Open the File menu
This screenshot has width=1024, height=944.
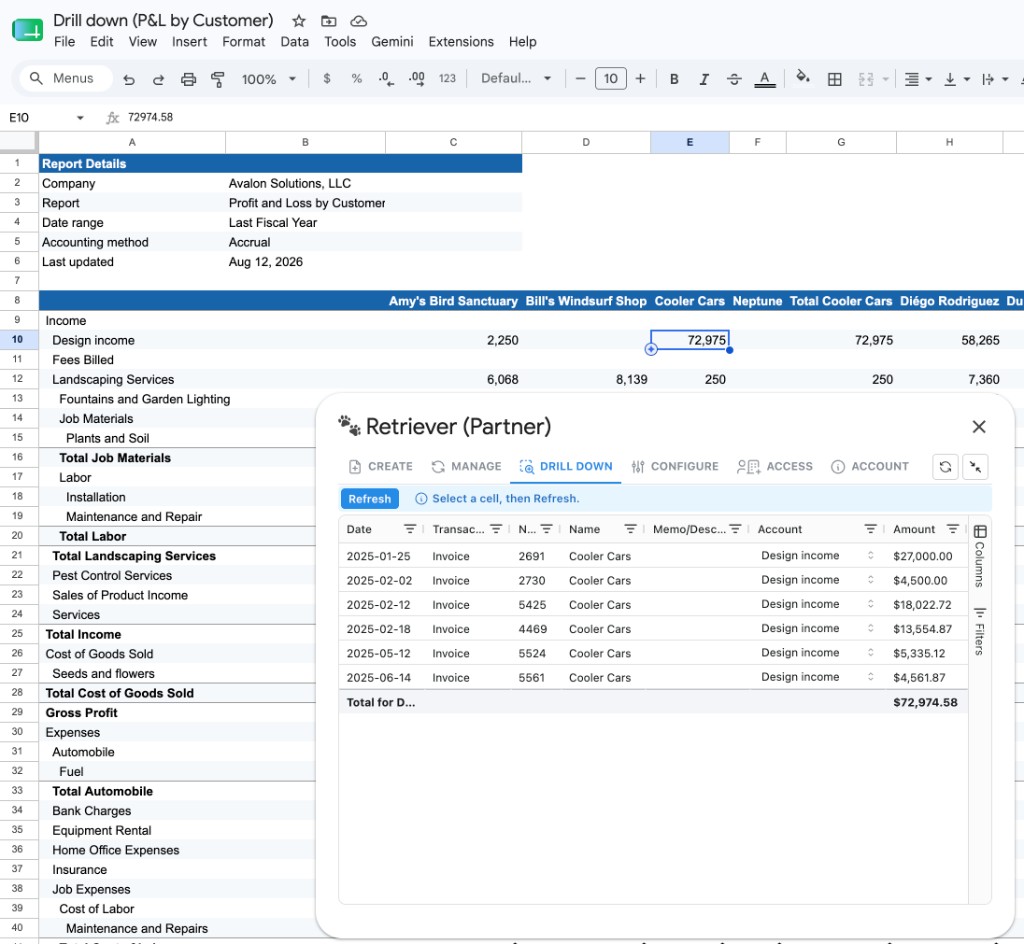coord(64,42)
